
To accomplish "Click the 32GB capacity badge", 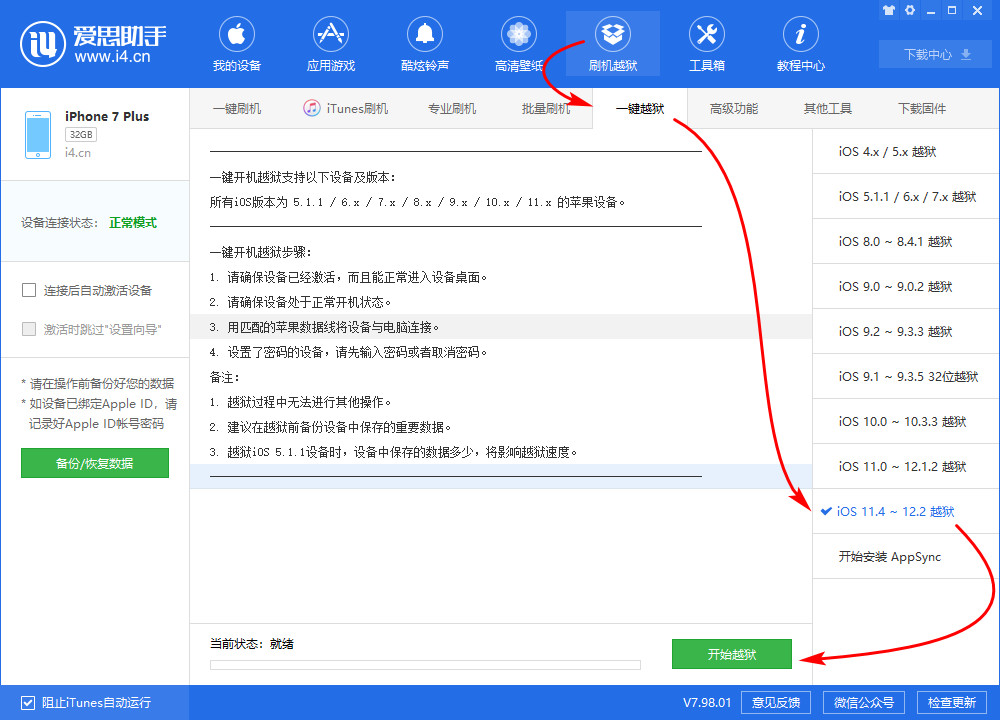I will click(x=81, y=135).
